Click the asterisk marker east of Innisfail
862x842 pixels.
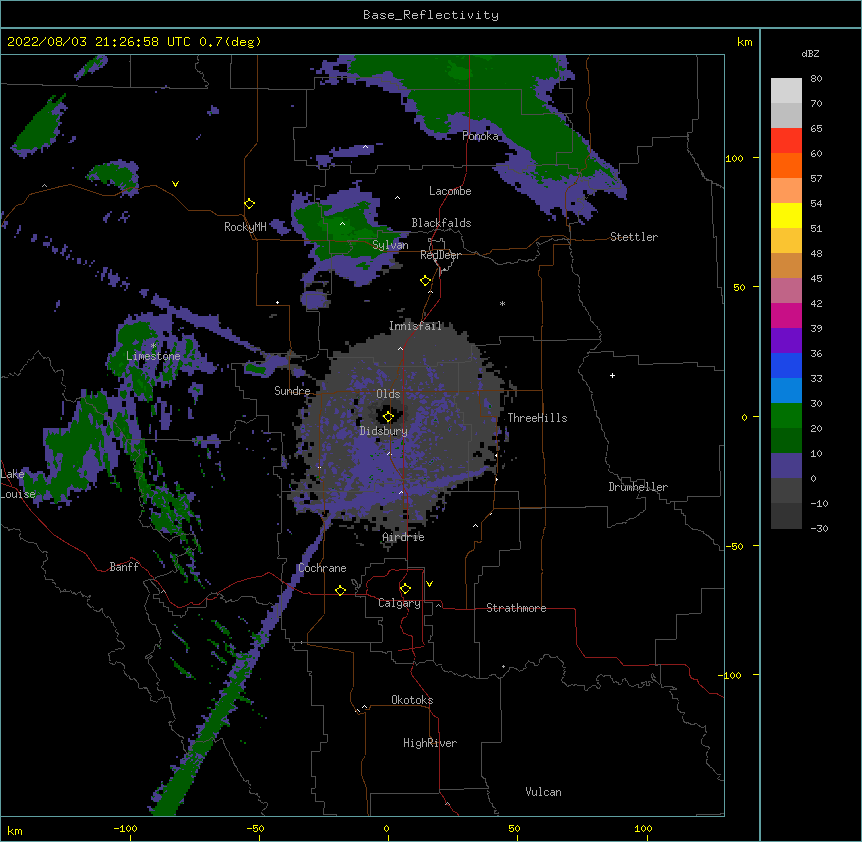pyautogui.click(x=502, y=303)
